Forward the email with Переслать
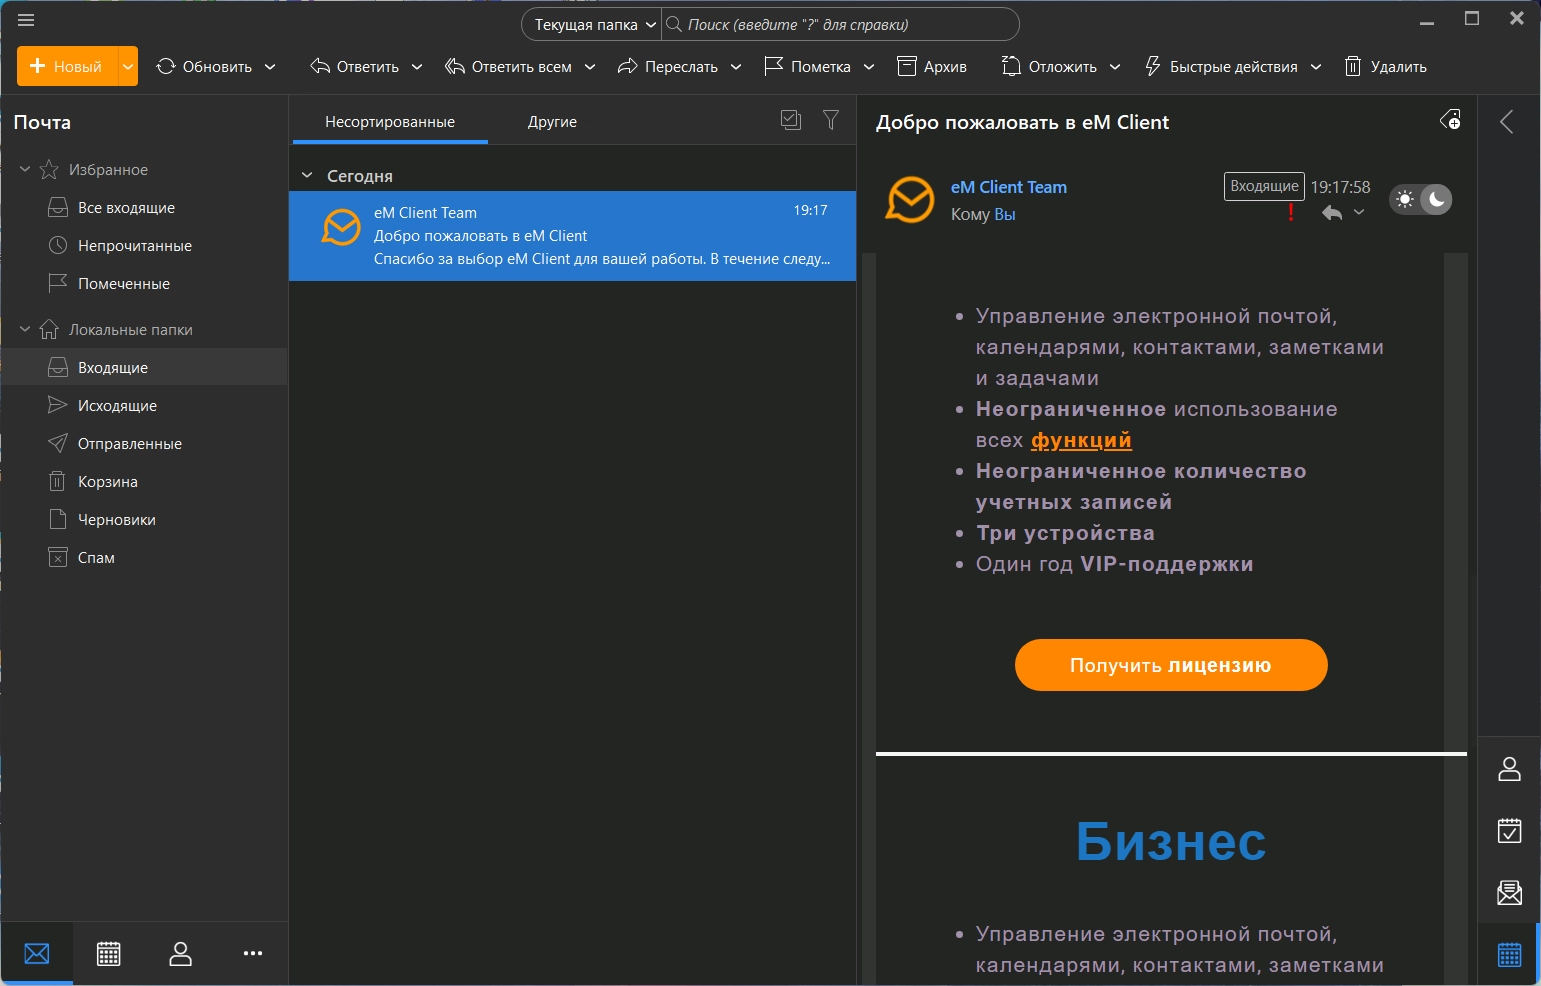Image resolution: width=1541 pixels, height=986 pixels. tap(668, 67)
